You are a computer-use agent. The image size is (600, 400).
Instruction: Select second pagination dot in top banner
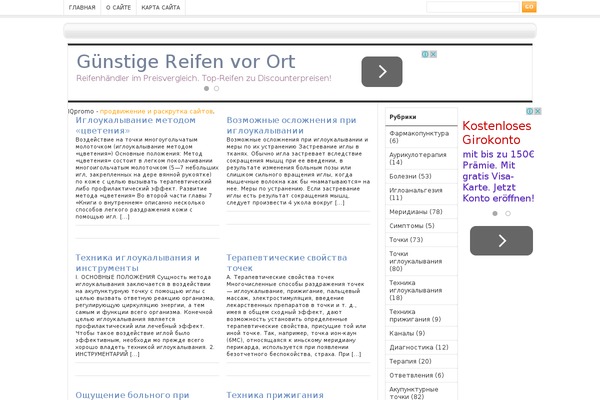[217, 88]
